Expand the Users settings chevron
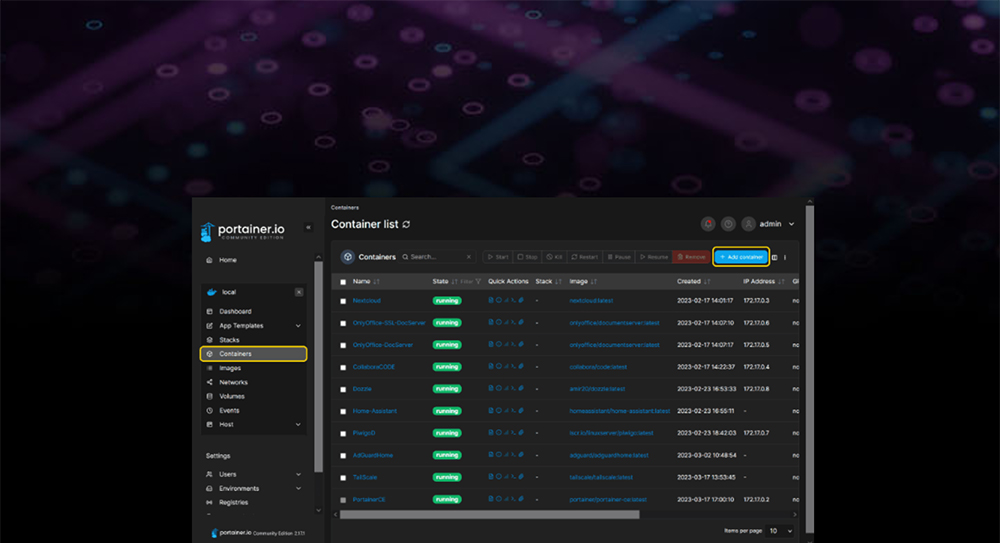 (x=298, y=475)
